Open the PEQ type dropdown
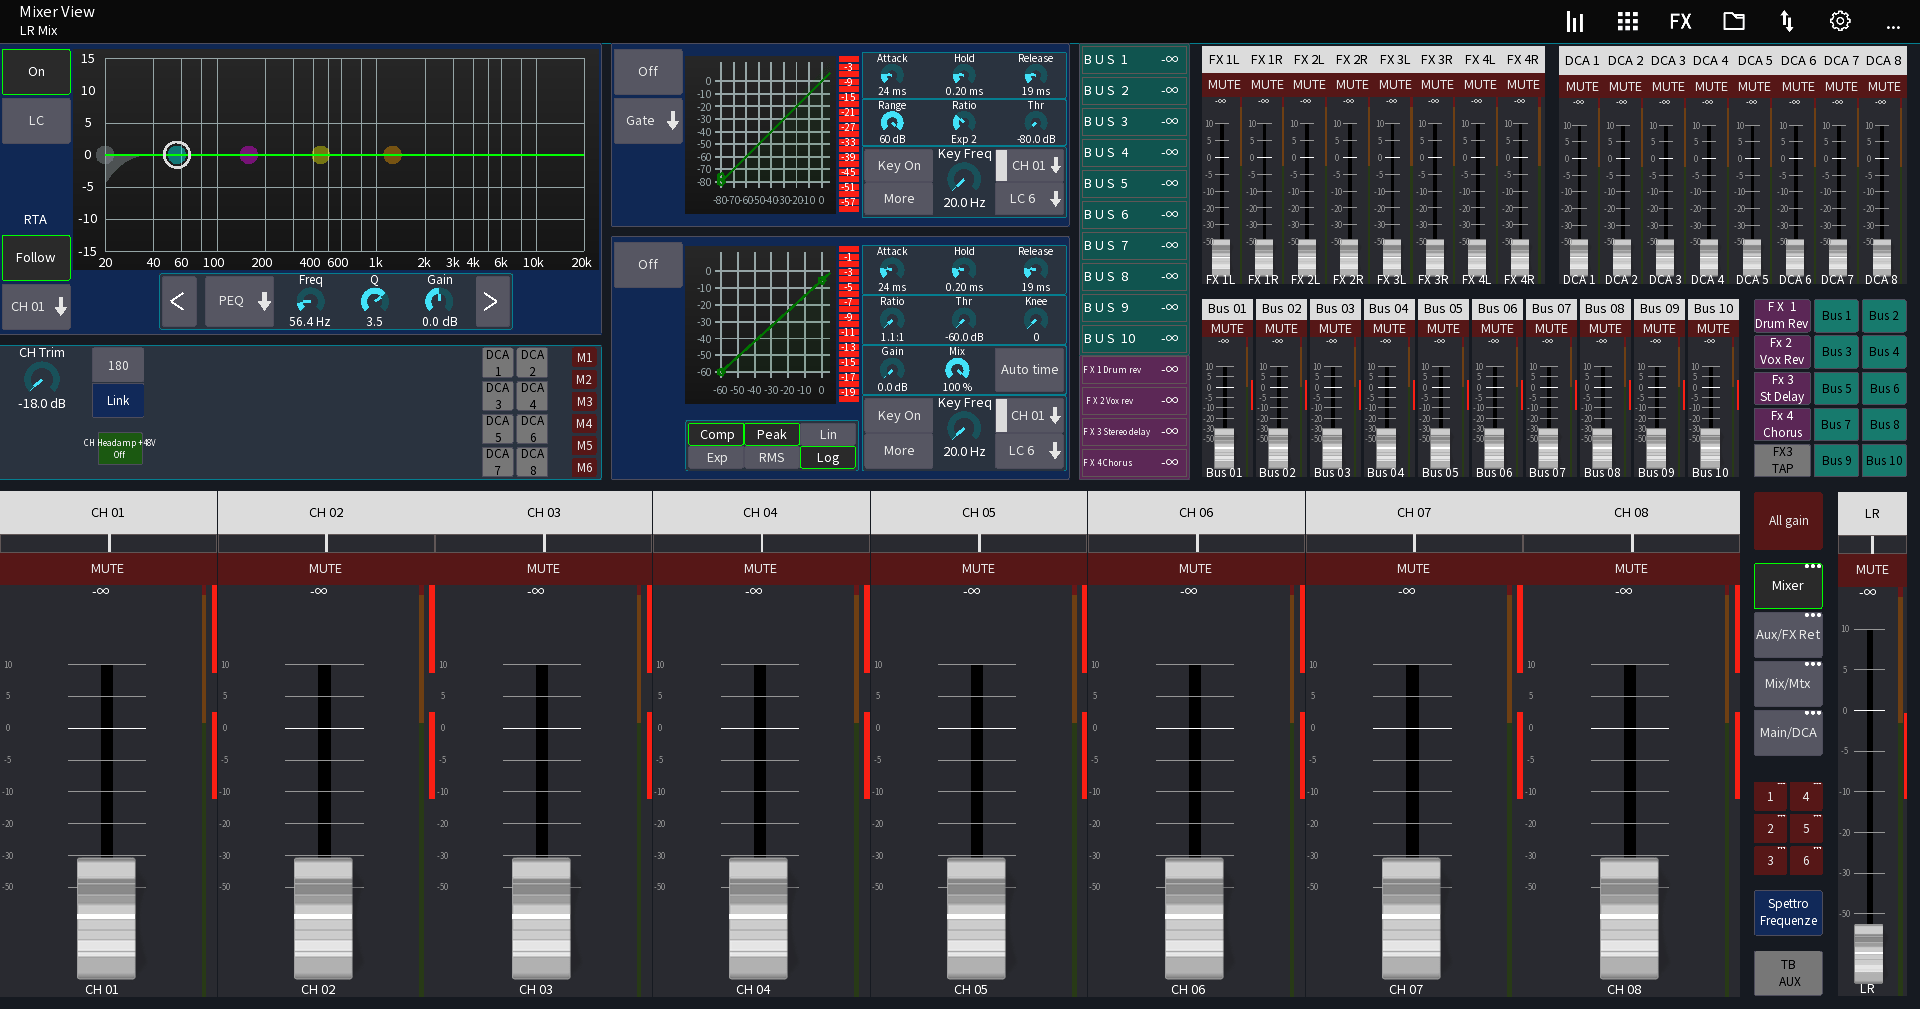This screenshot has height=1009, width=1920. point(240,301)
